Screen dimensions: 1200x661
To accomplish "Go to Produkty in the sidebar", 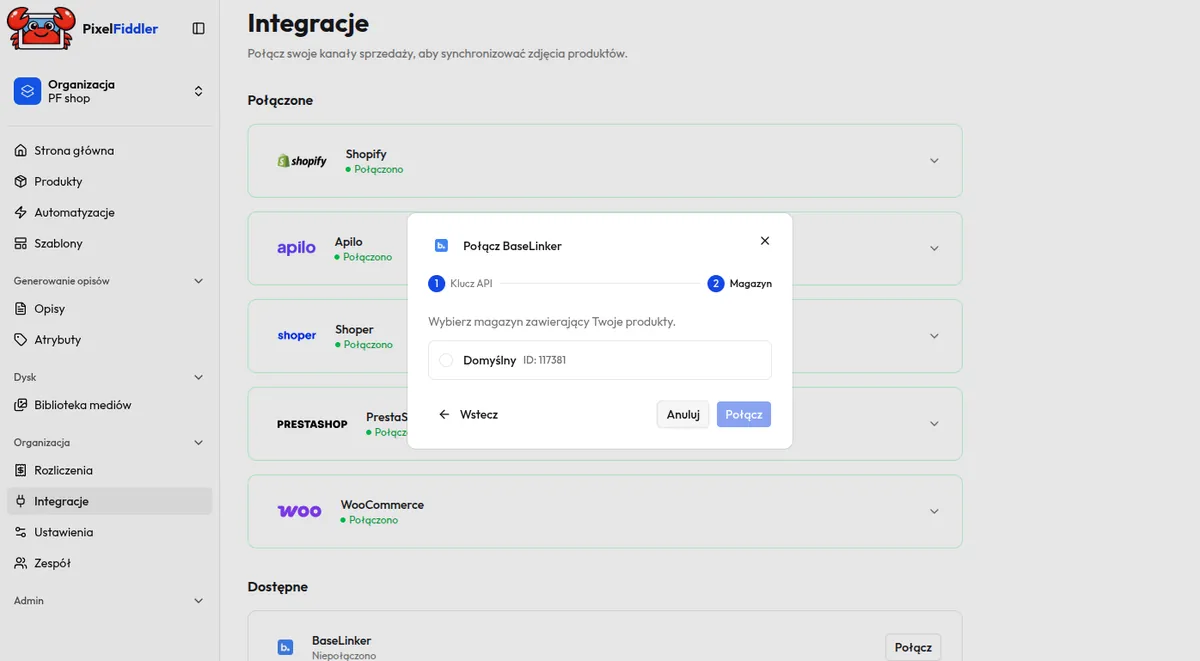I will [110, 182].
